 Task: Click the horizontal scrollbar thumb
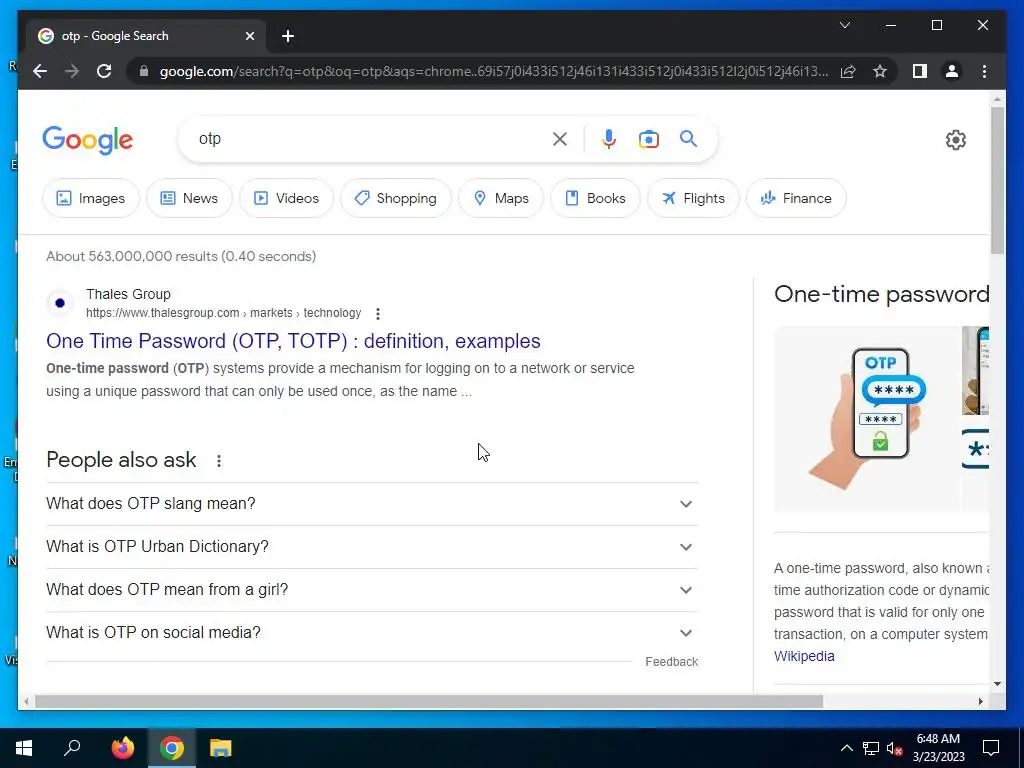pos(429,701)
